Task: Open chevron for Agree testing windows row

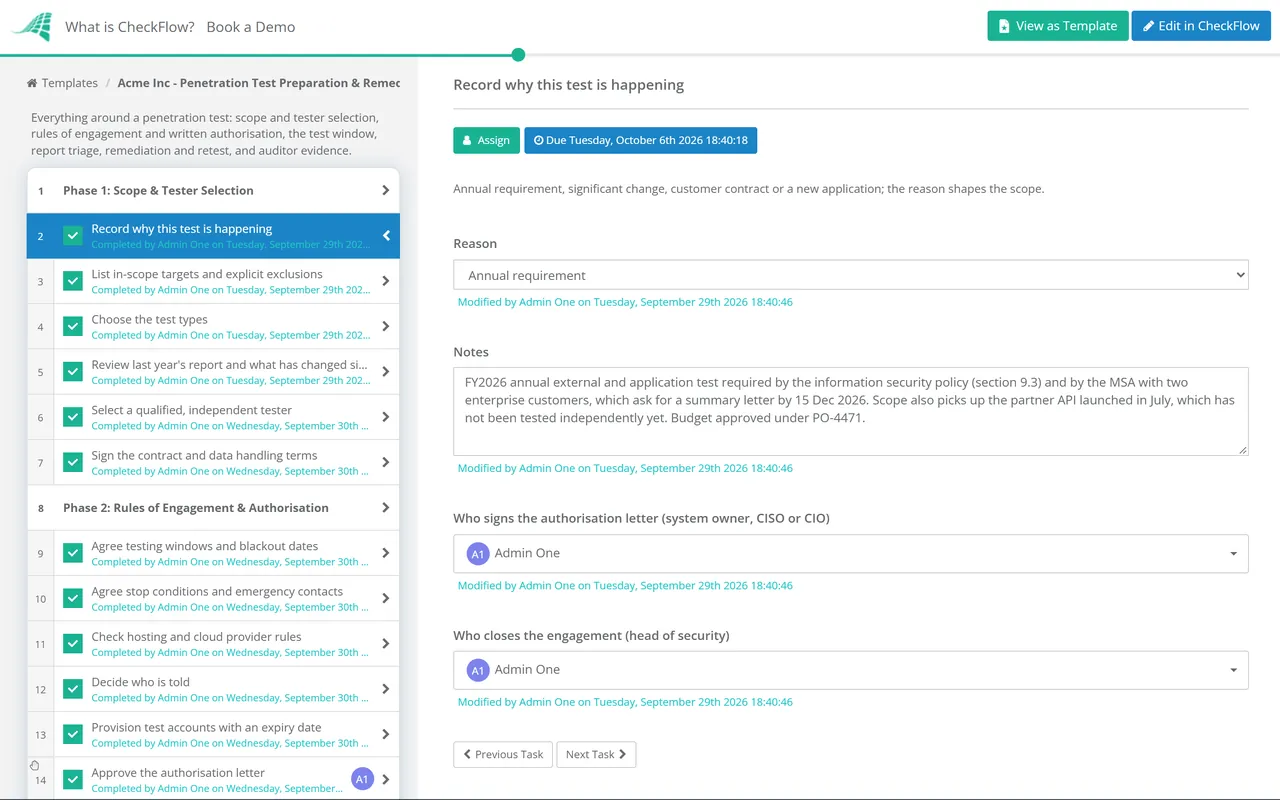Action: (386, 553)
